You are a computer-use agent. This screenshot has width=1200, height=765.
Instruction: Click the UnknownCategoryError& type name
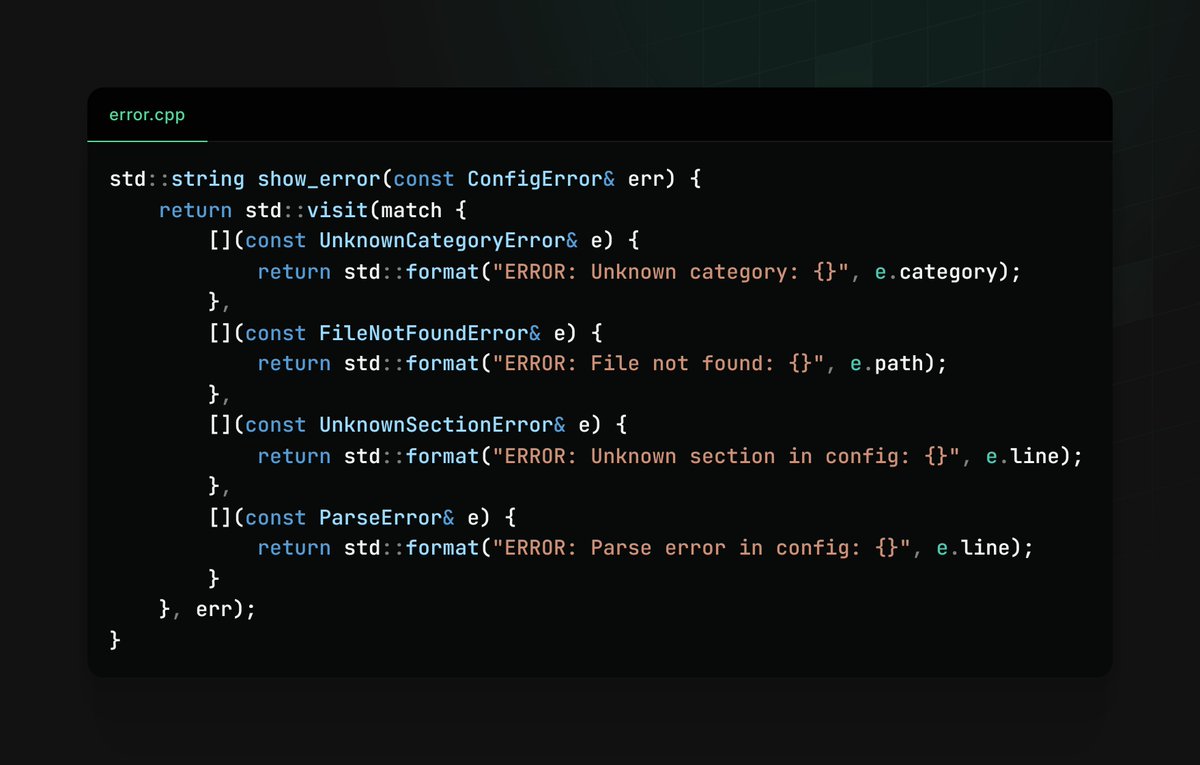[449, 242]
